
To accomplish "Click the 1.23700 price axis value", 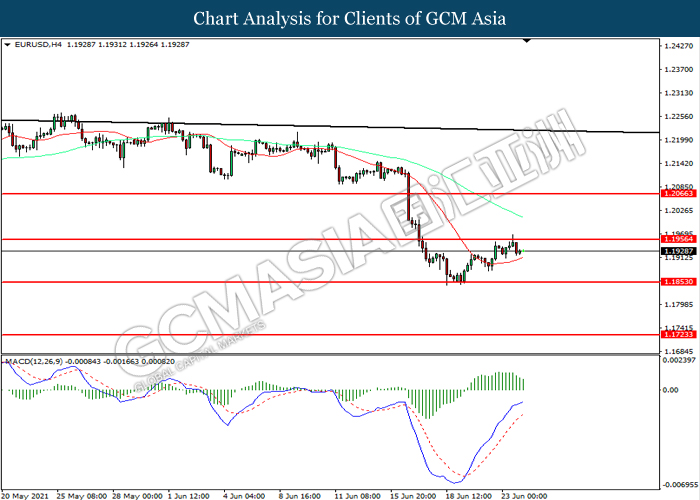I will (x=679, y=70).
